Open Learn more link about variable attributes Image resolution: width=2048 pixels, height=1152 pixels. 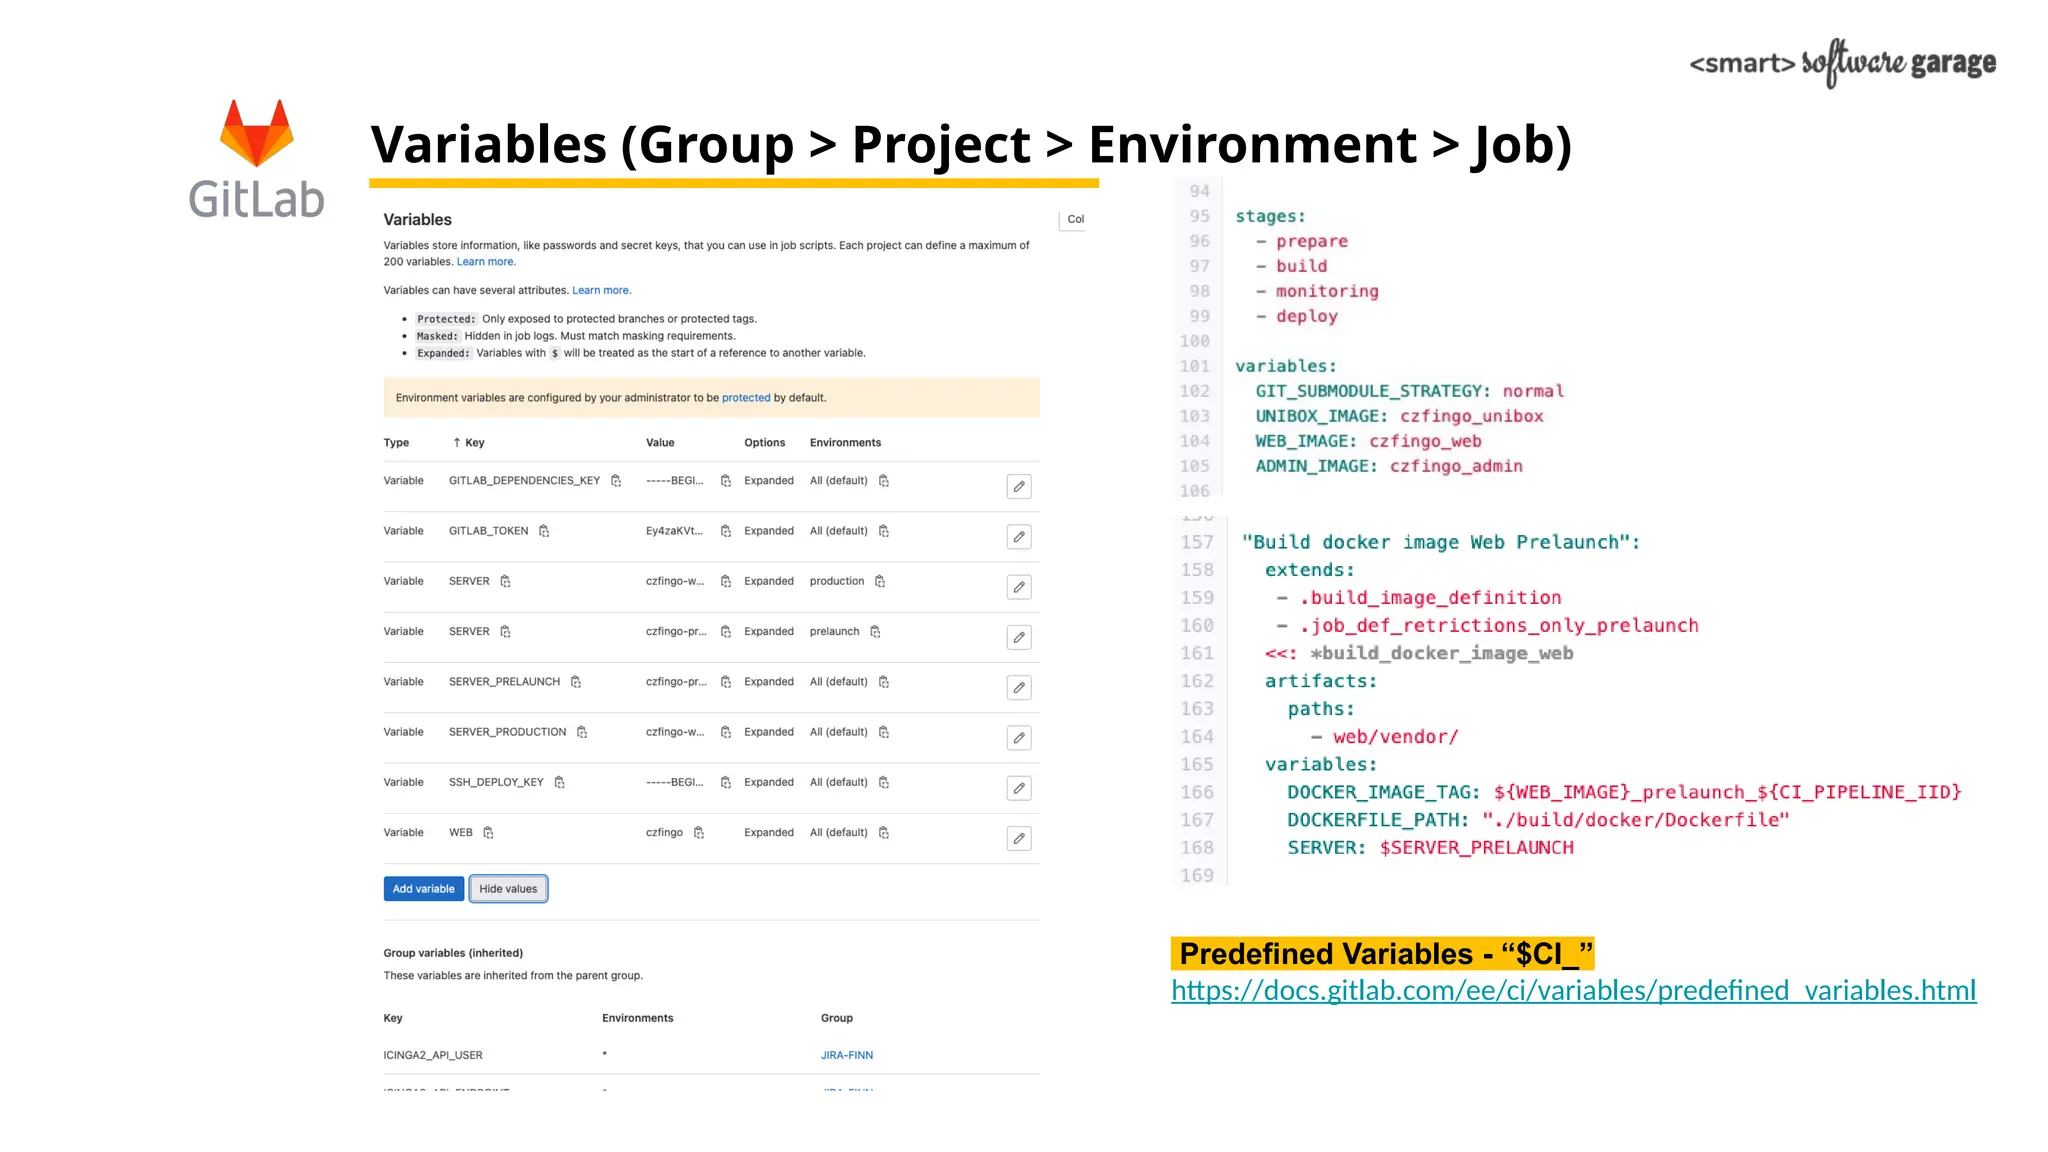(601, 291)
